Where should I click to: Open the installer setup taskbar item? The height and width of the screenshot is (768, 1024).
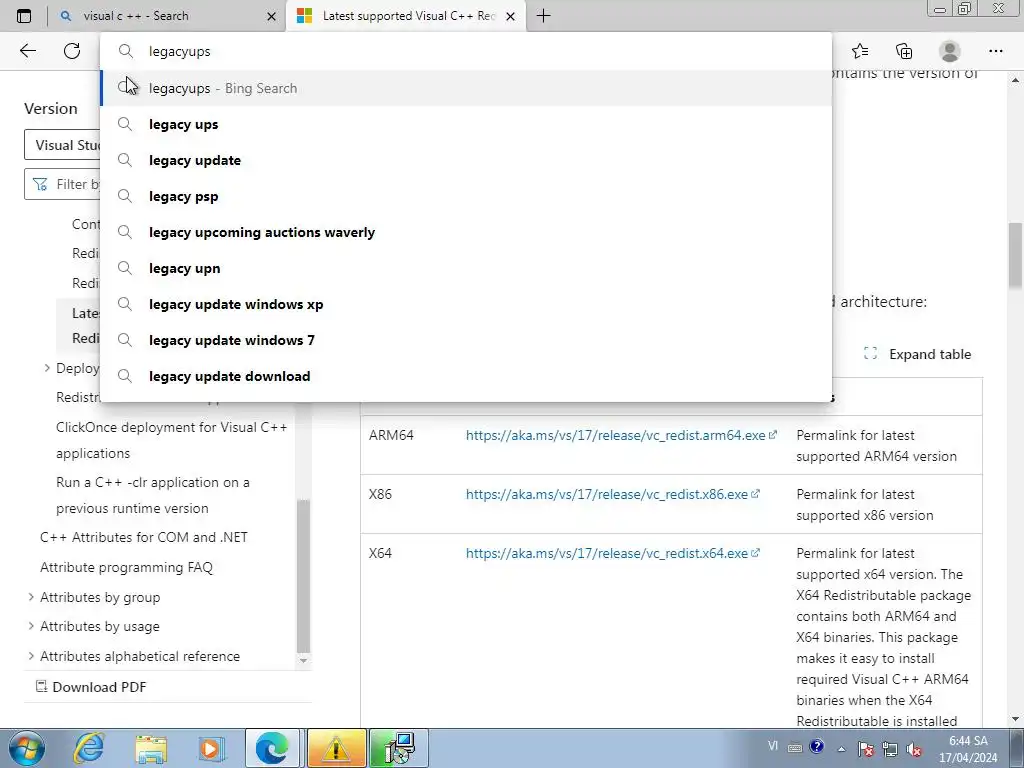coord(399,748)
